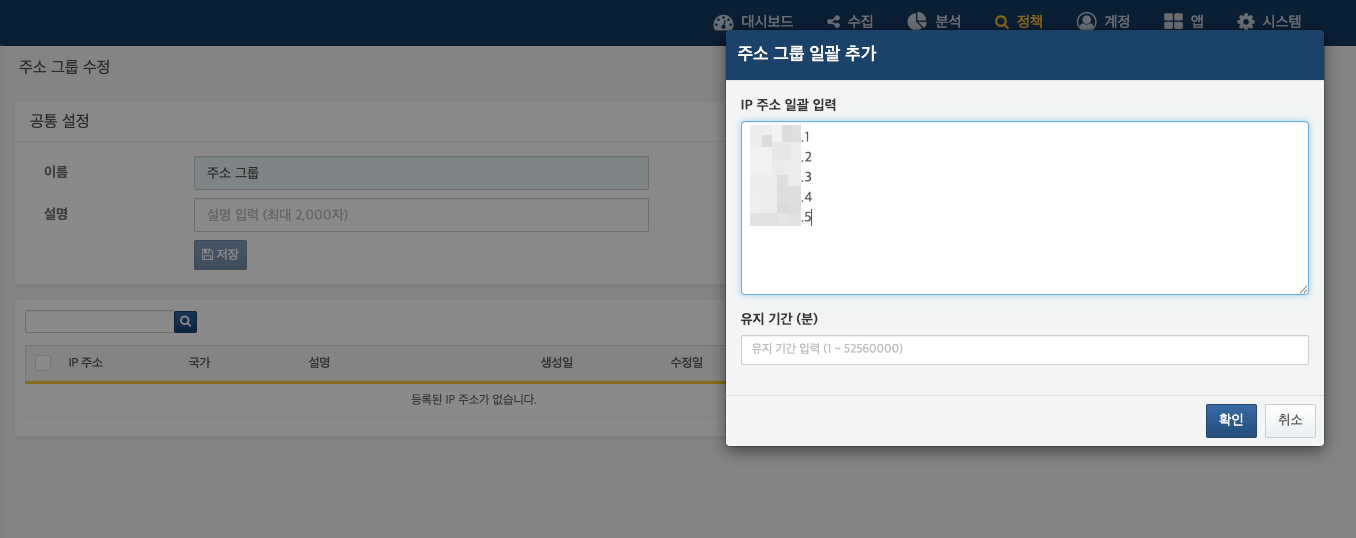Sort by 국가 column header
1356x538 pixels.
[199, 363]
